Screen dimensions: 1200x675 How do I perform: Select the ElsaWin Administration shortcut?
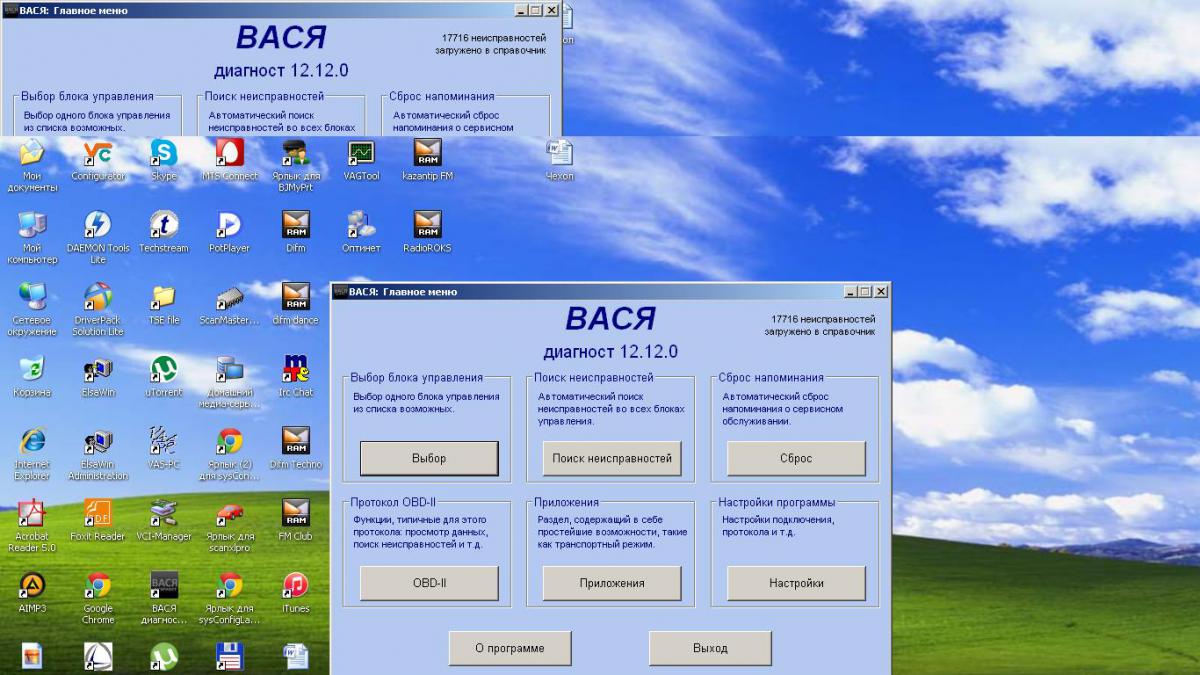(x=98, y=453)
